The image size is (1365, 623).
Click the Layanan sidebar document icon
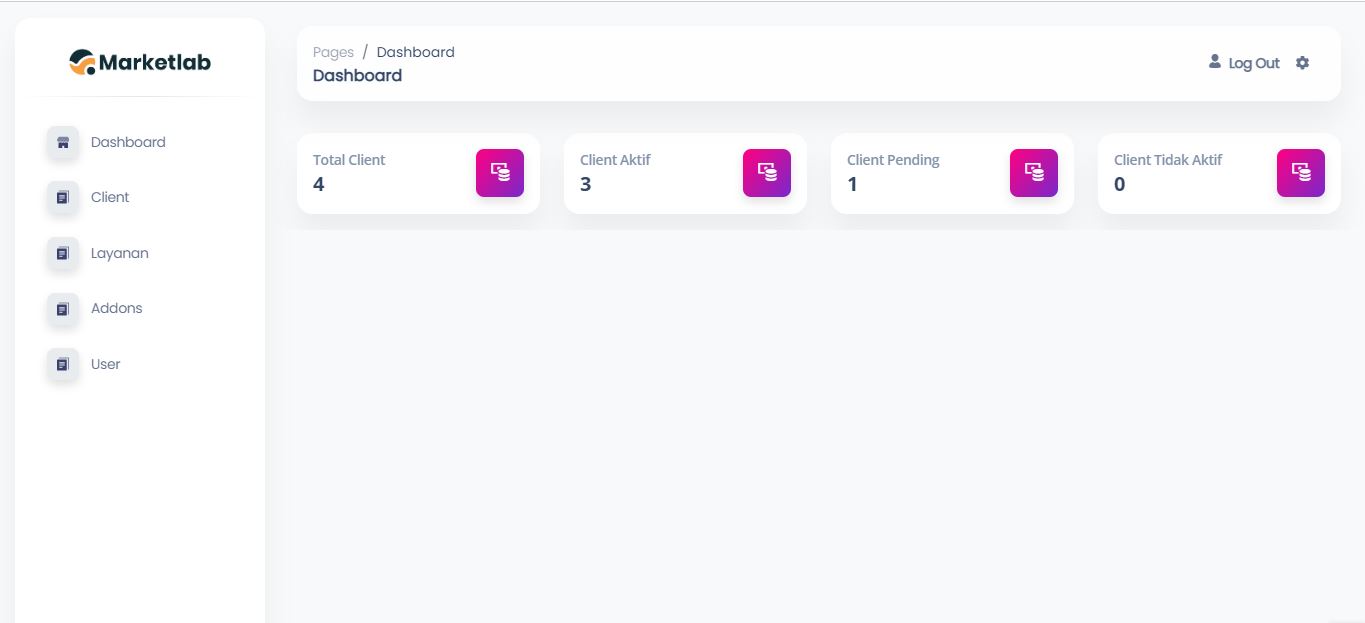[63, 254]
